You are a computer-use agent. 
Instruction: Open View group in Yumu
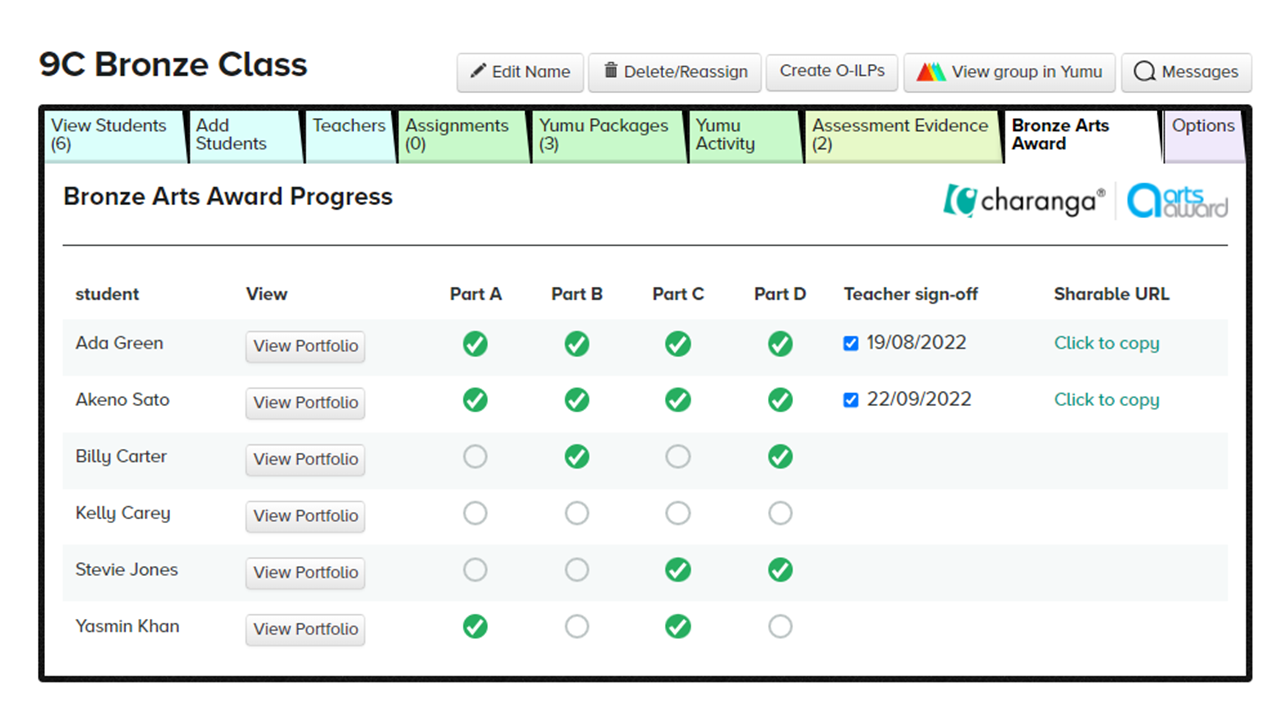(x=1010, y=72)
